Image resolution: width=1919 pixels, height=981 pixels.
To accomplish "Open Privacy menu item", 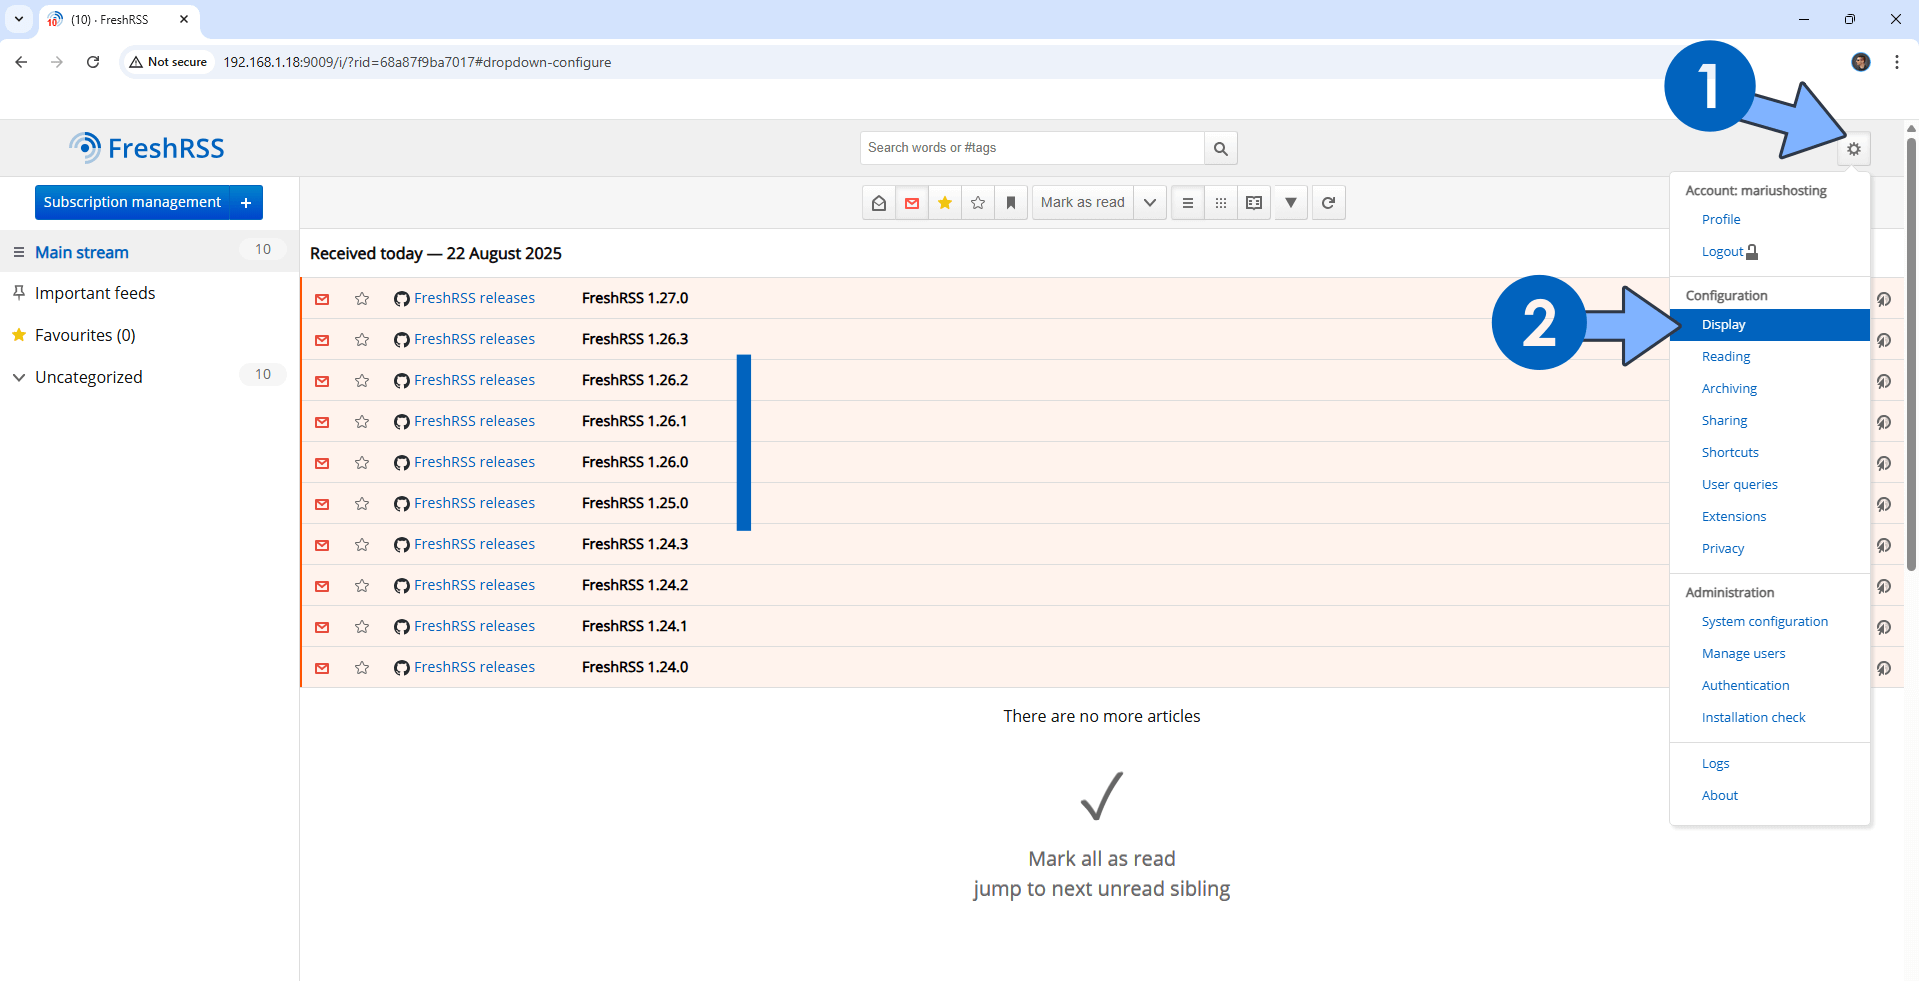I will pos(1722,549).
